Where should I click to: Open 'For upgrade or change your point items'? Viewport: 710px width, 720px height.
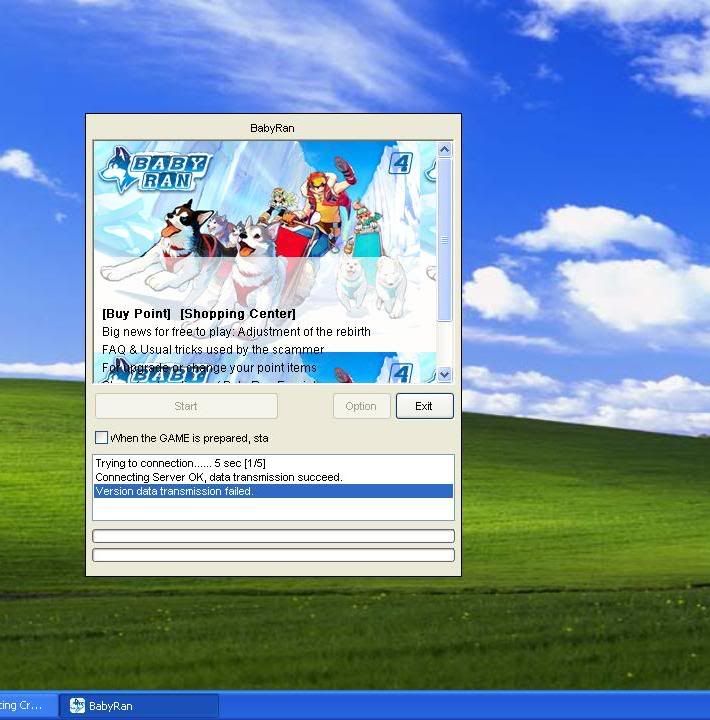[209, 368]
